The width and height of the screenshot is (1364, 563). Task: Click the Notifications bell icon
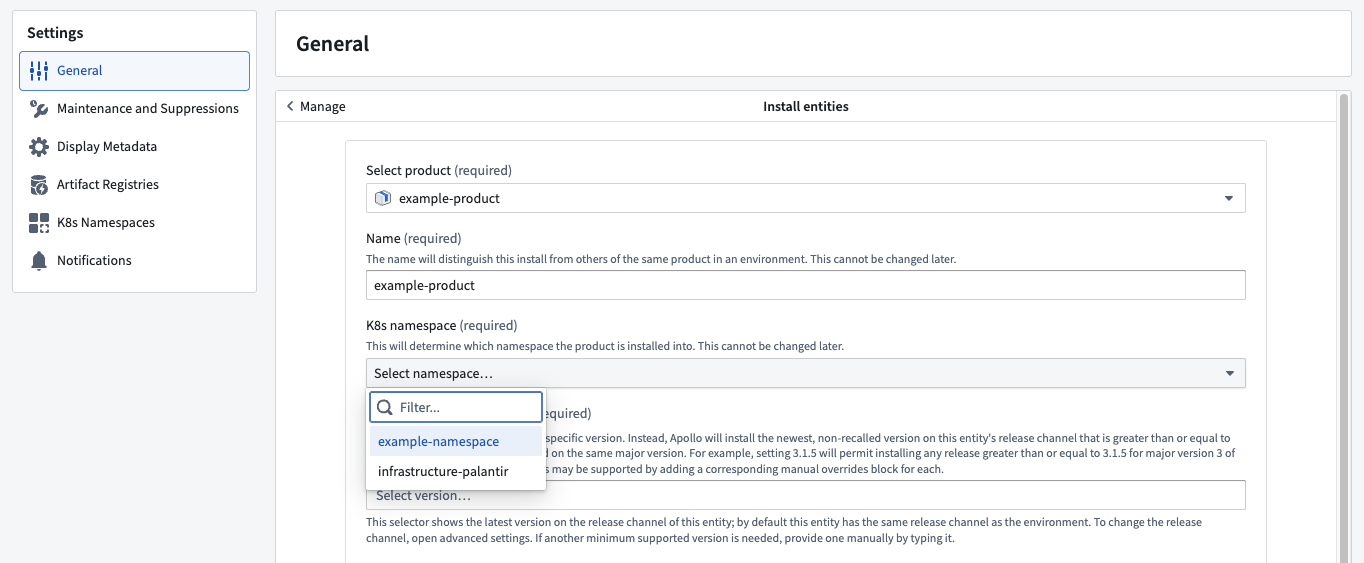[x=39, y=261]
